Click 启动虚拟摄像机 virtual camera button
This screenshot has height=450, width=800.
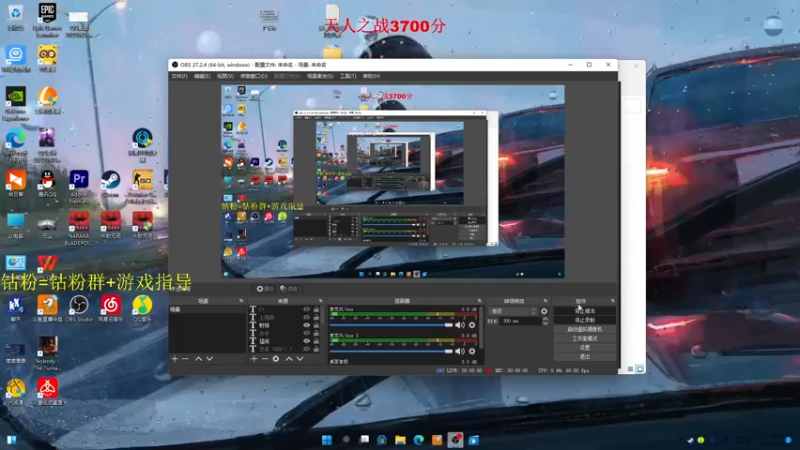click(585, 329)
